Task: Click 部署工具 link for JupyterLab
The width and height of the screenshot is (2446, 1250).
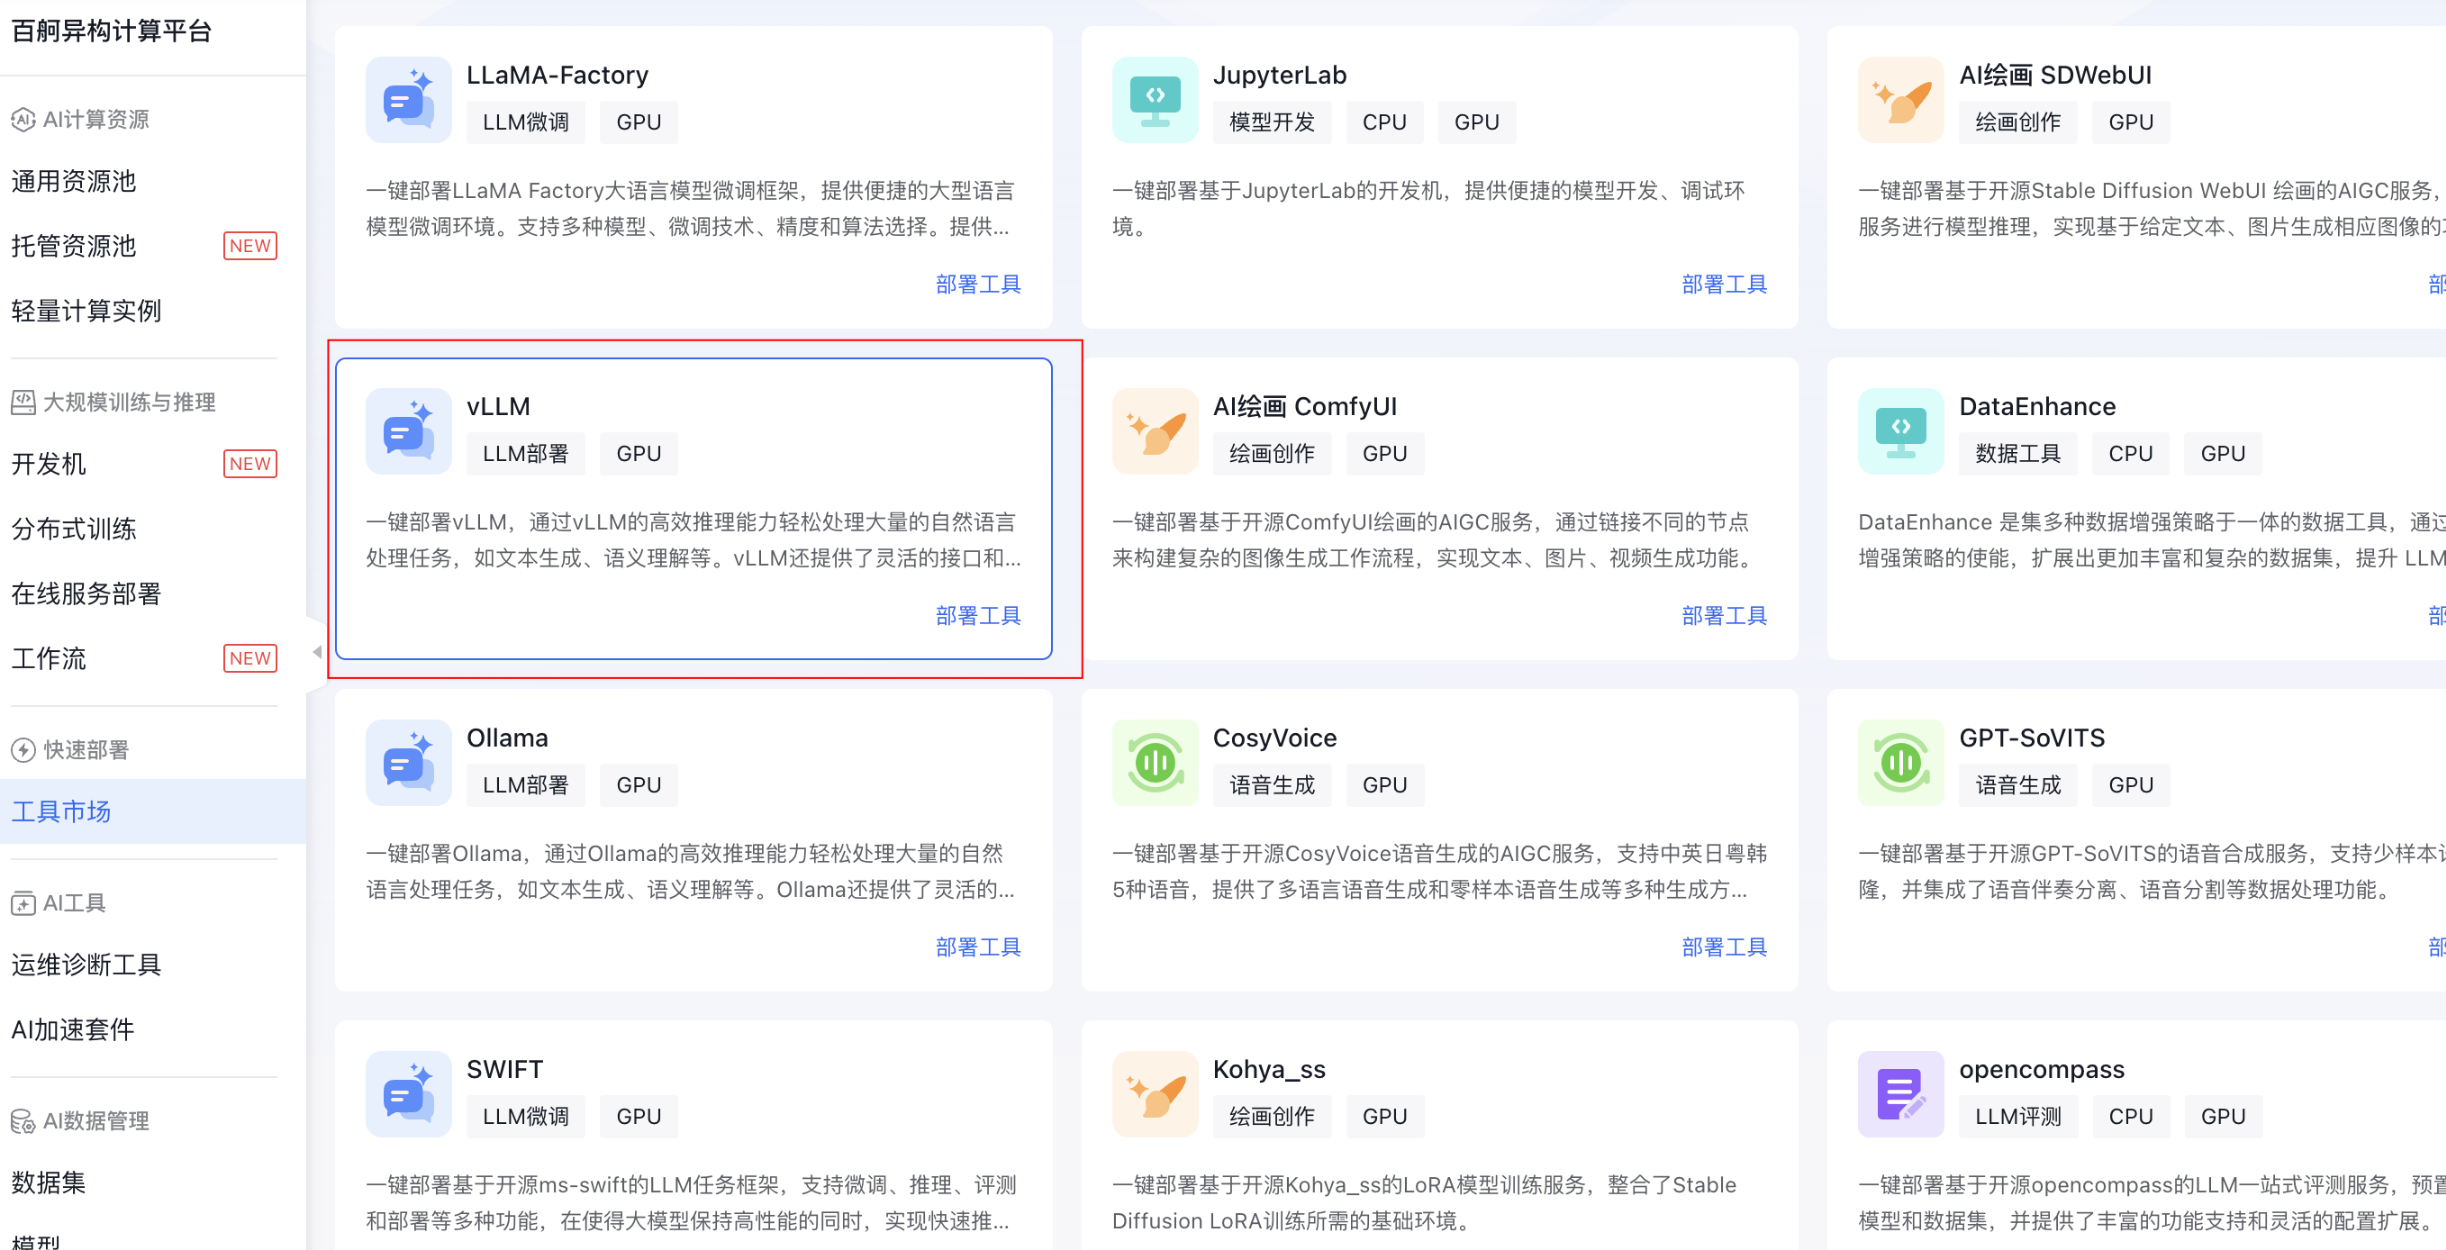Action: (1724, 285)
